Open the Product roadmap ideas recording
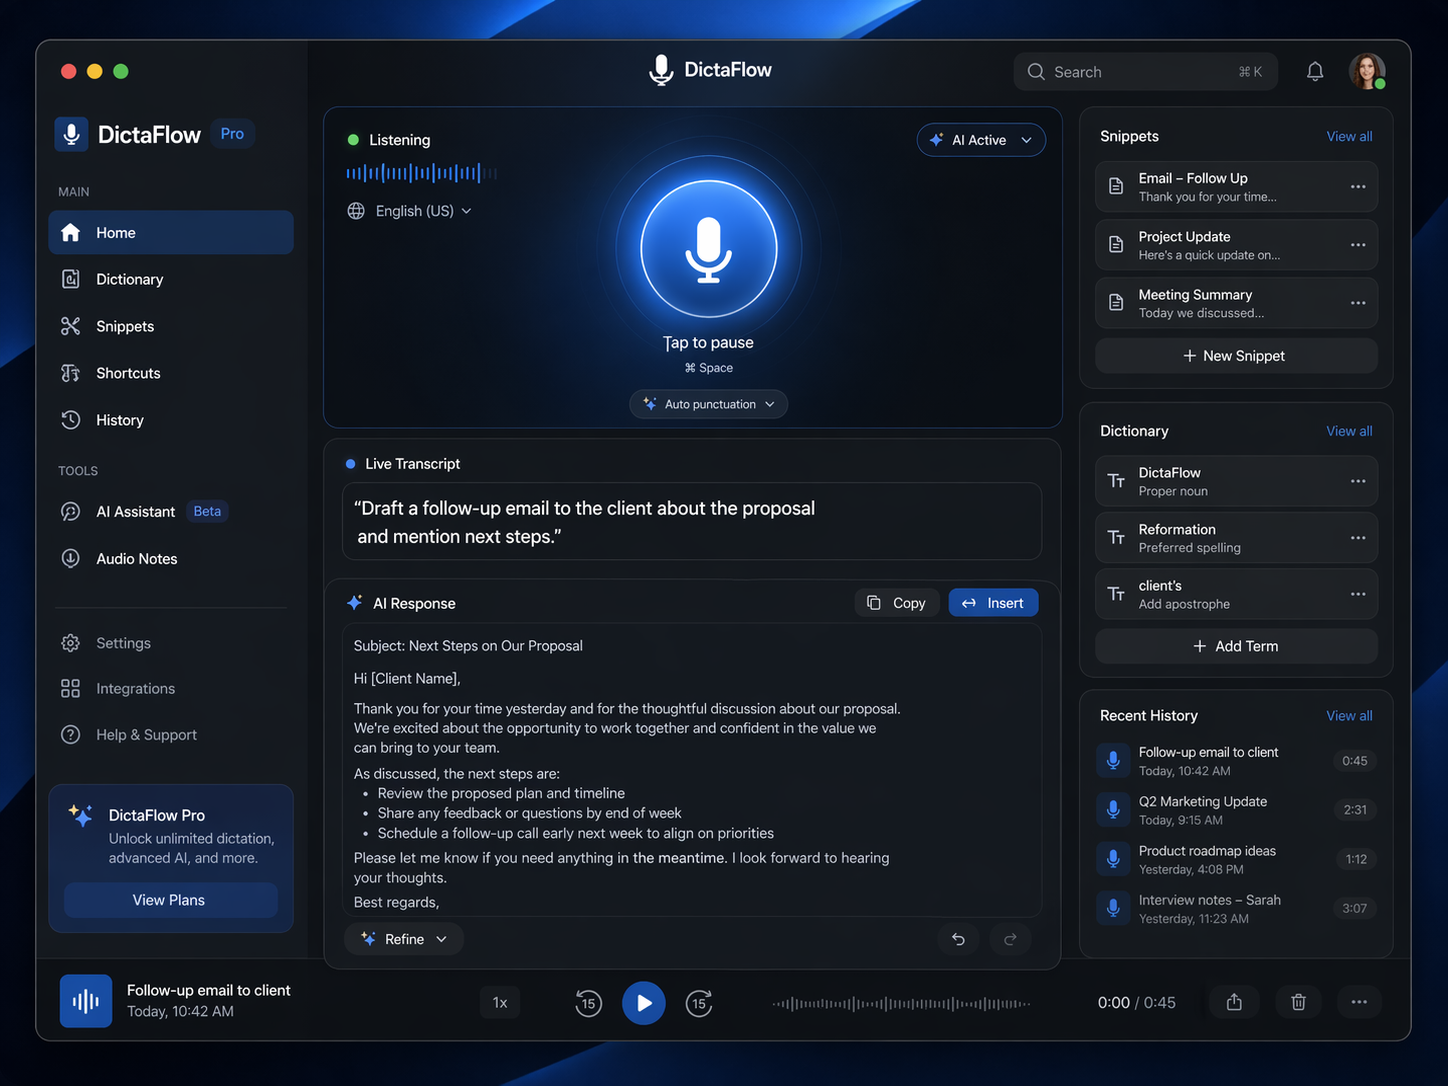Viewport: 1448px width, 1086px height. click(1236, 859)
